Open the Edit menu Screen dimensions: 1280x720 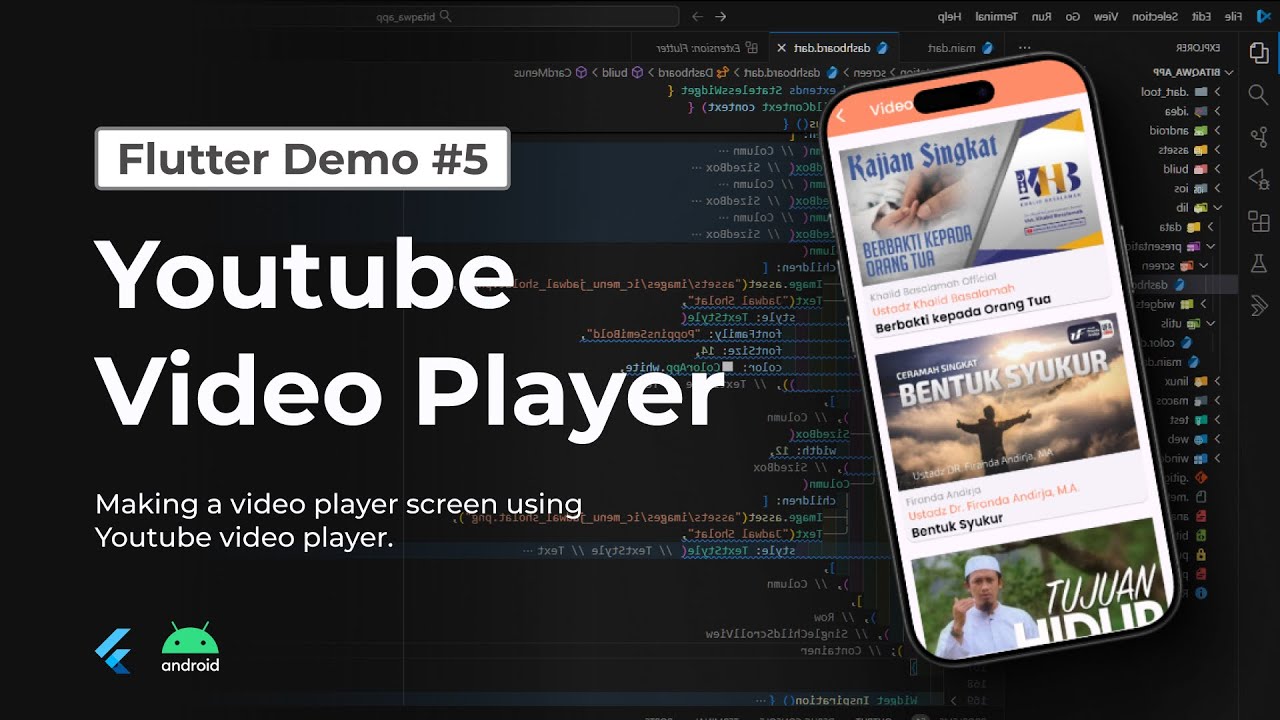(x=1201, y=16)
